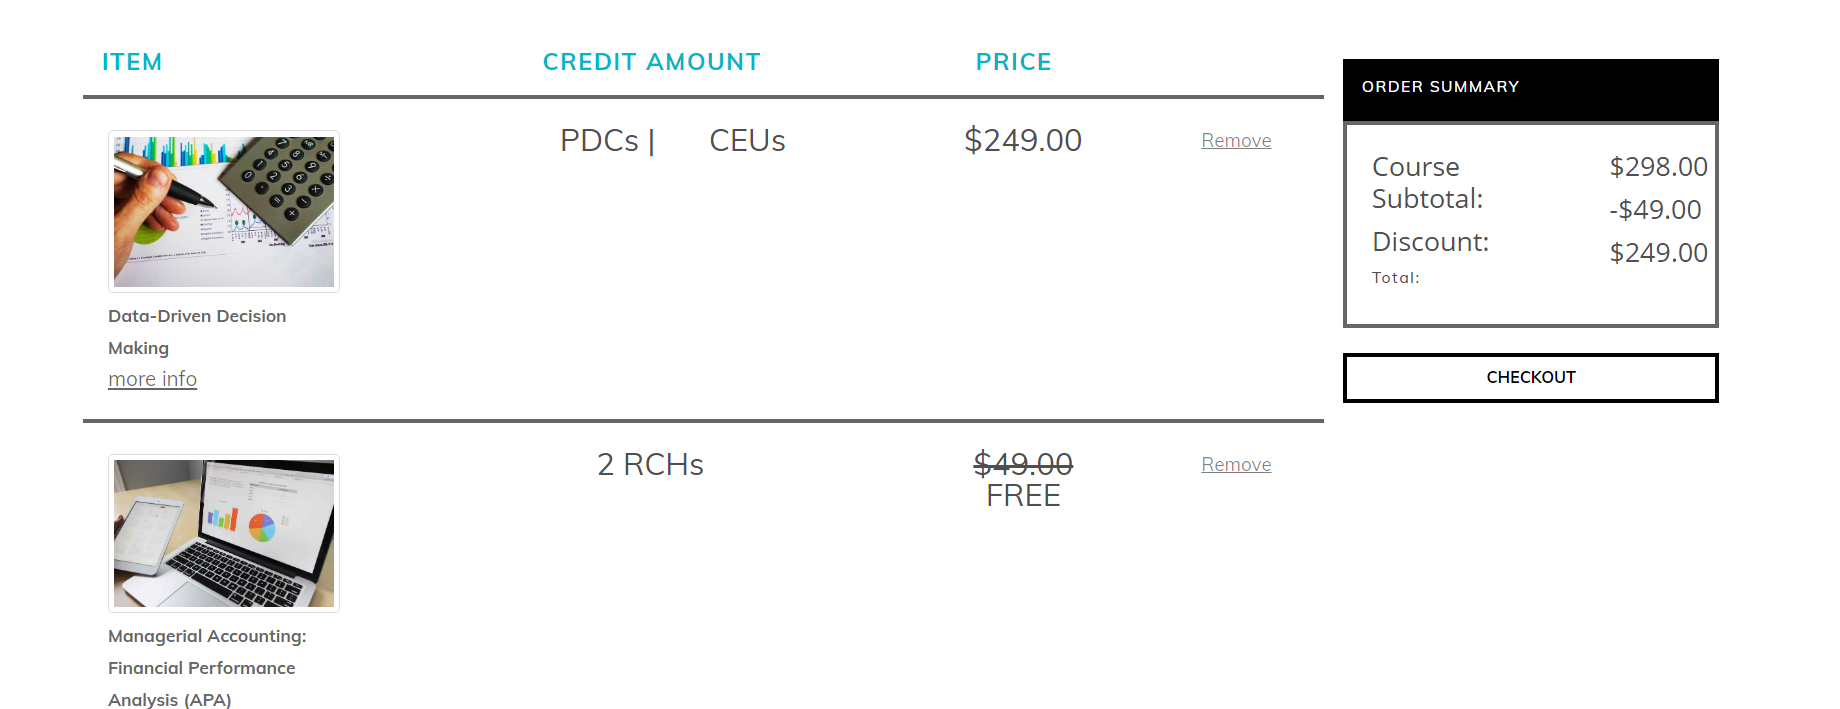The width and height of the screenshot is (1840, 709).
Task: Select the $298.00 course subtotal value
Action: [1658, 167]
